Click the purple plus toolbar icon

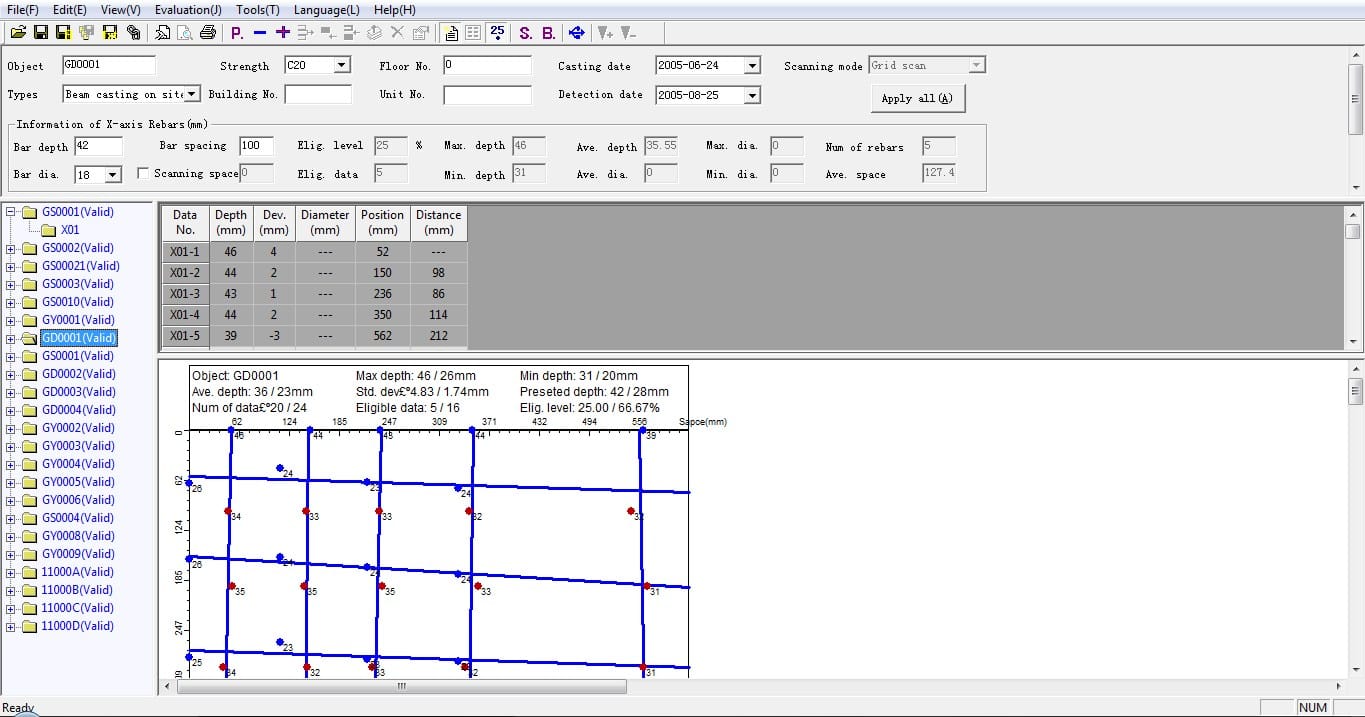pos(283,32)
